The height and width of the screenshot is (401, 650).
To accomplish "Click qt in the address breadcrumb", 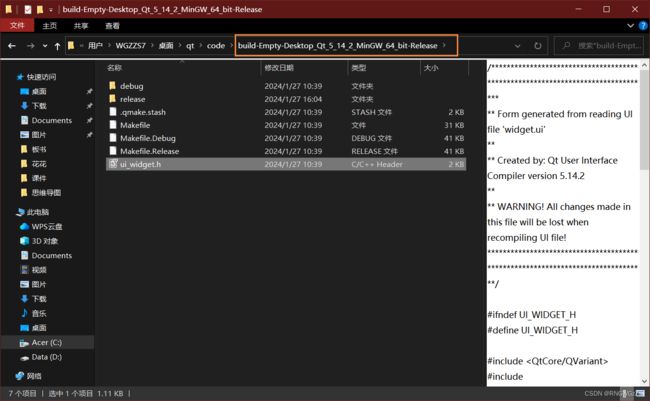I will tap(190, 46).
